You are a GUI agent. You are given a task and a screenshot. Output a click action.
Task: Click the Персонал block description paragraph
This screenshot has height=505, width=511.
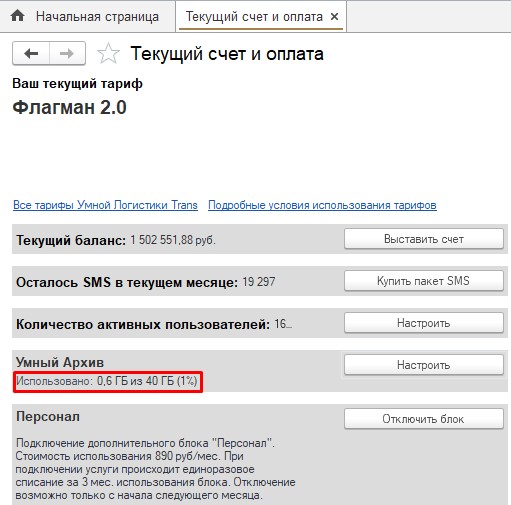155,469
